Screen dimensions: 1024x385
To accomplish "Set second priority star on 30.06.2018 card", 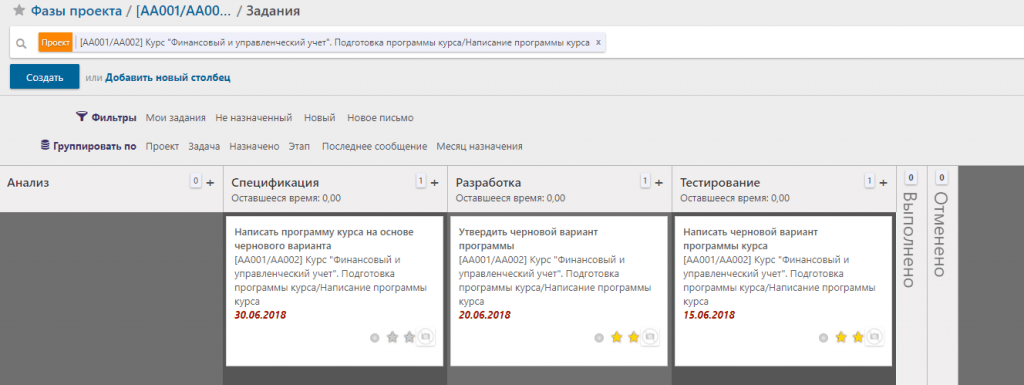I will click(x=409, y=337).
